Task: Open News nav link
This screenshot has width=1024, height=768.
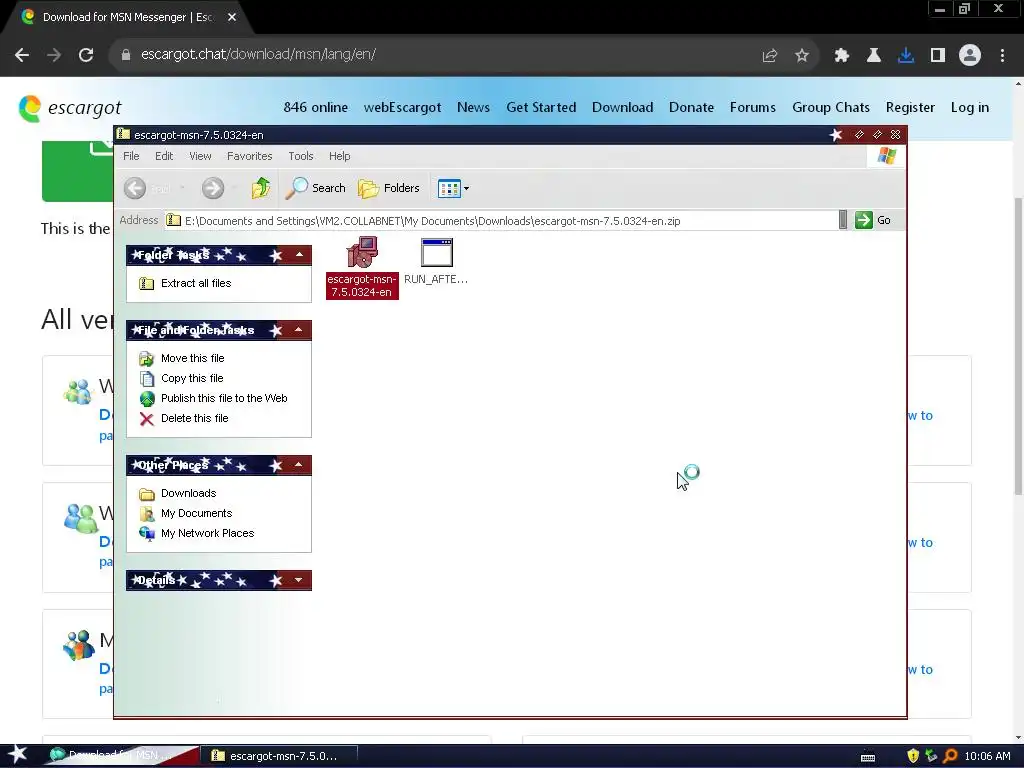Action: pos(473,108)
